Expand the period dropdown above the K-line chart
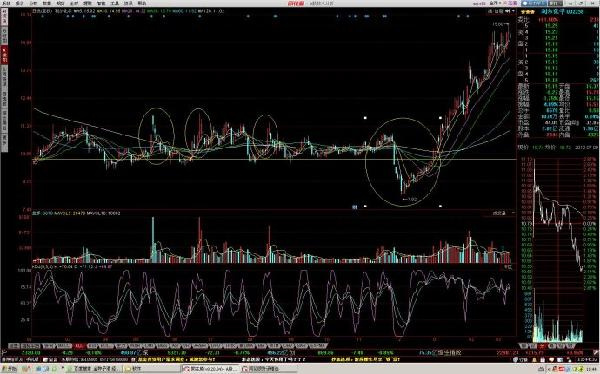The image size is (600, 374). pos(502,11)
